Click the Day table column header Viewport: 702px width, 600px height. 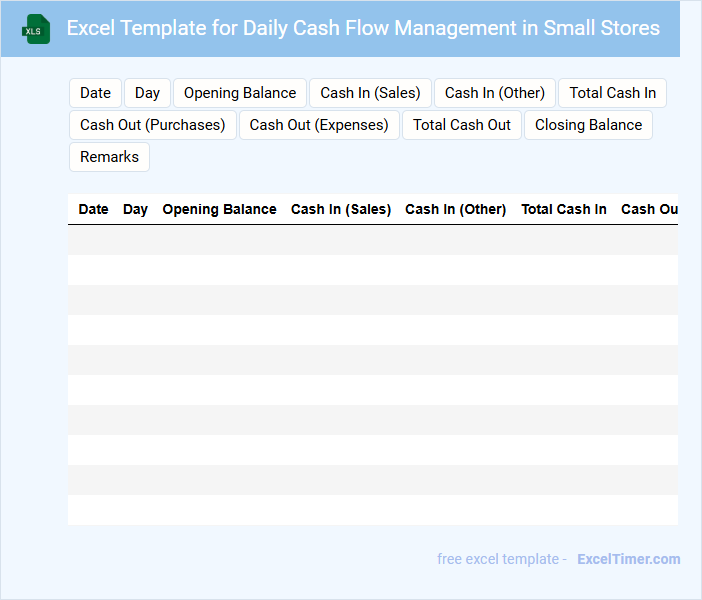135,209
